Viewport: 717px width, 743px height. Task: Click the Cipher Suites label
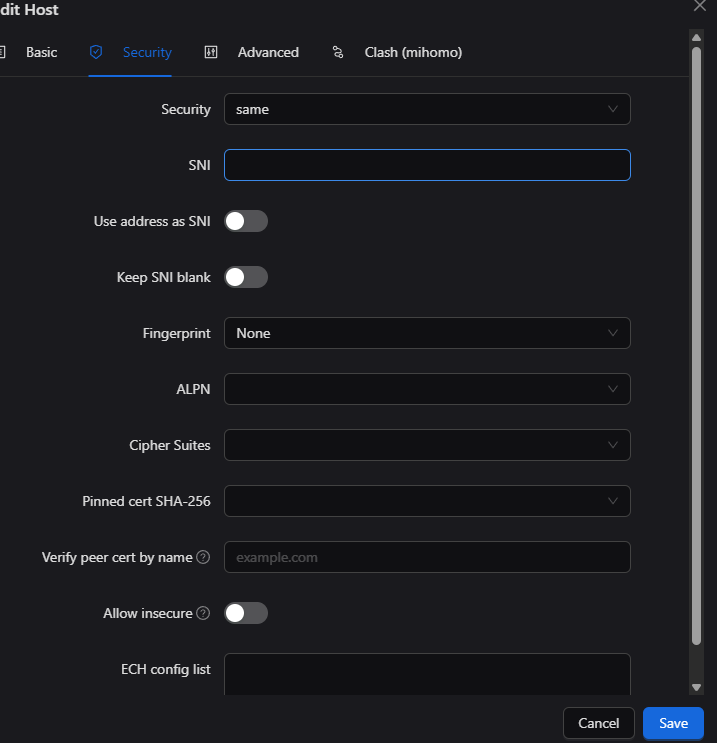[x=170, y=445]
